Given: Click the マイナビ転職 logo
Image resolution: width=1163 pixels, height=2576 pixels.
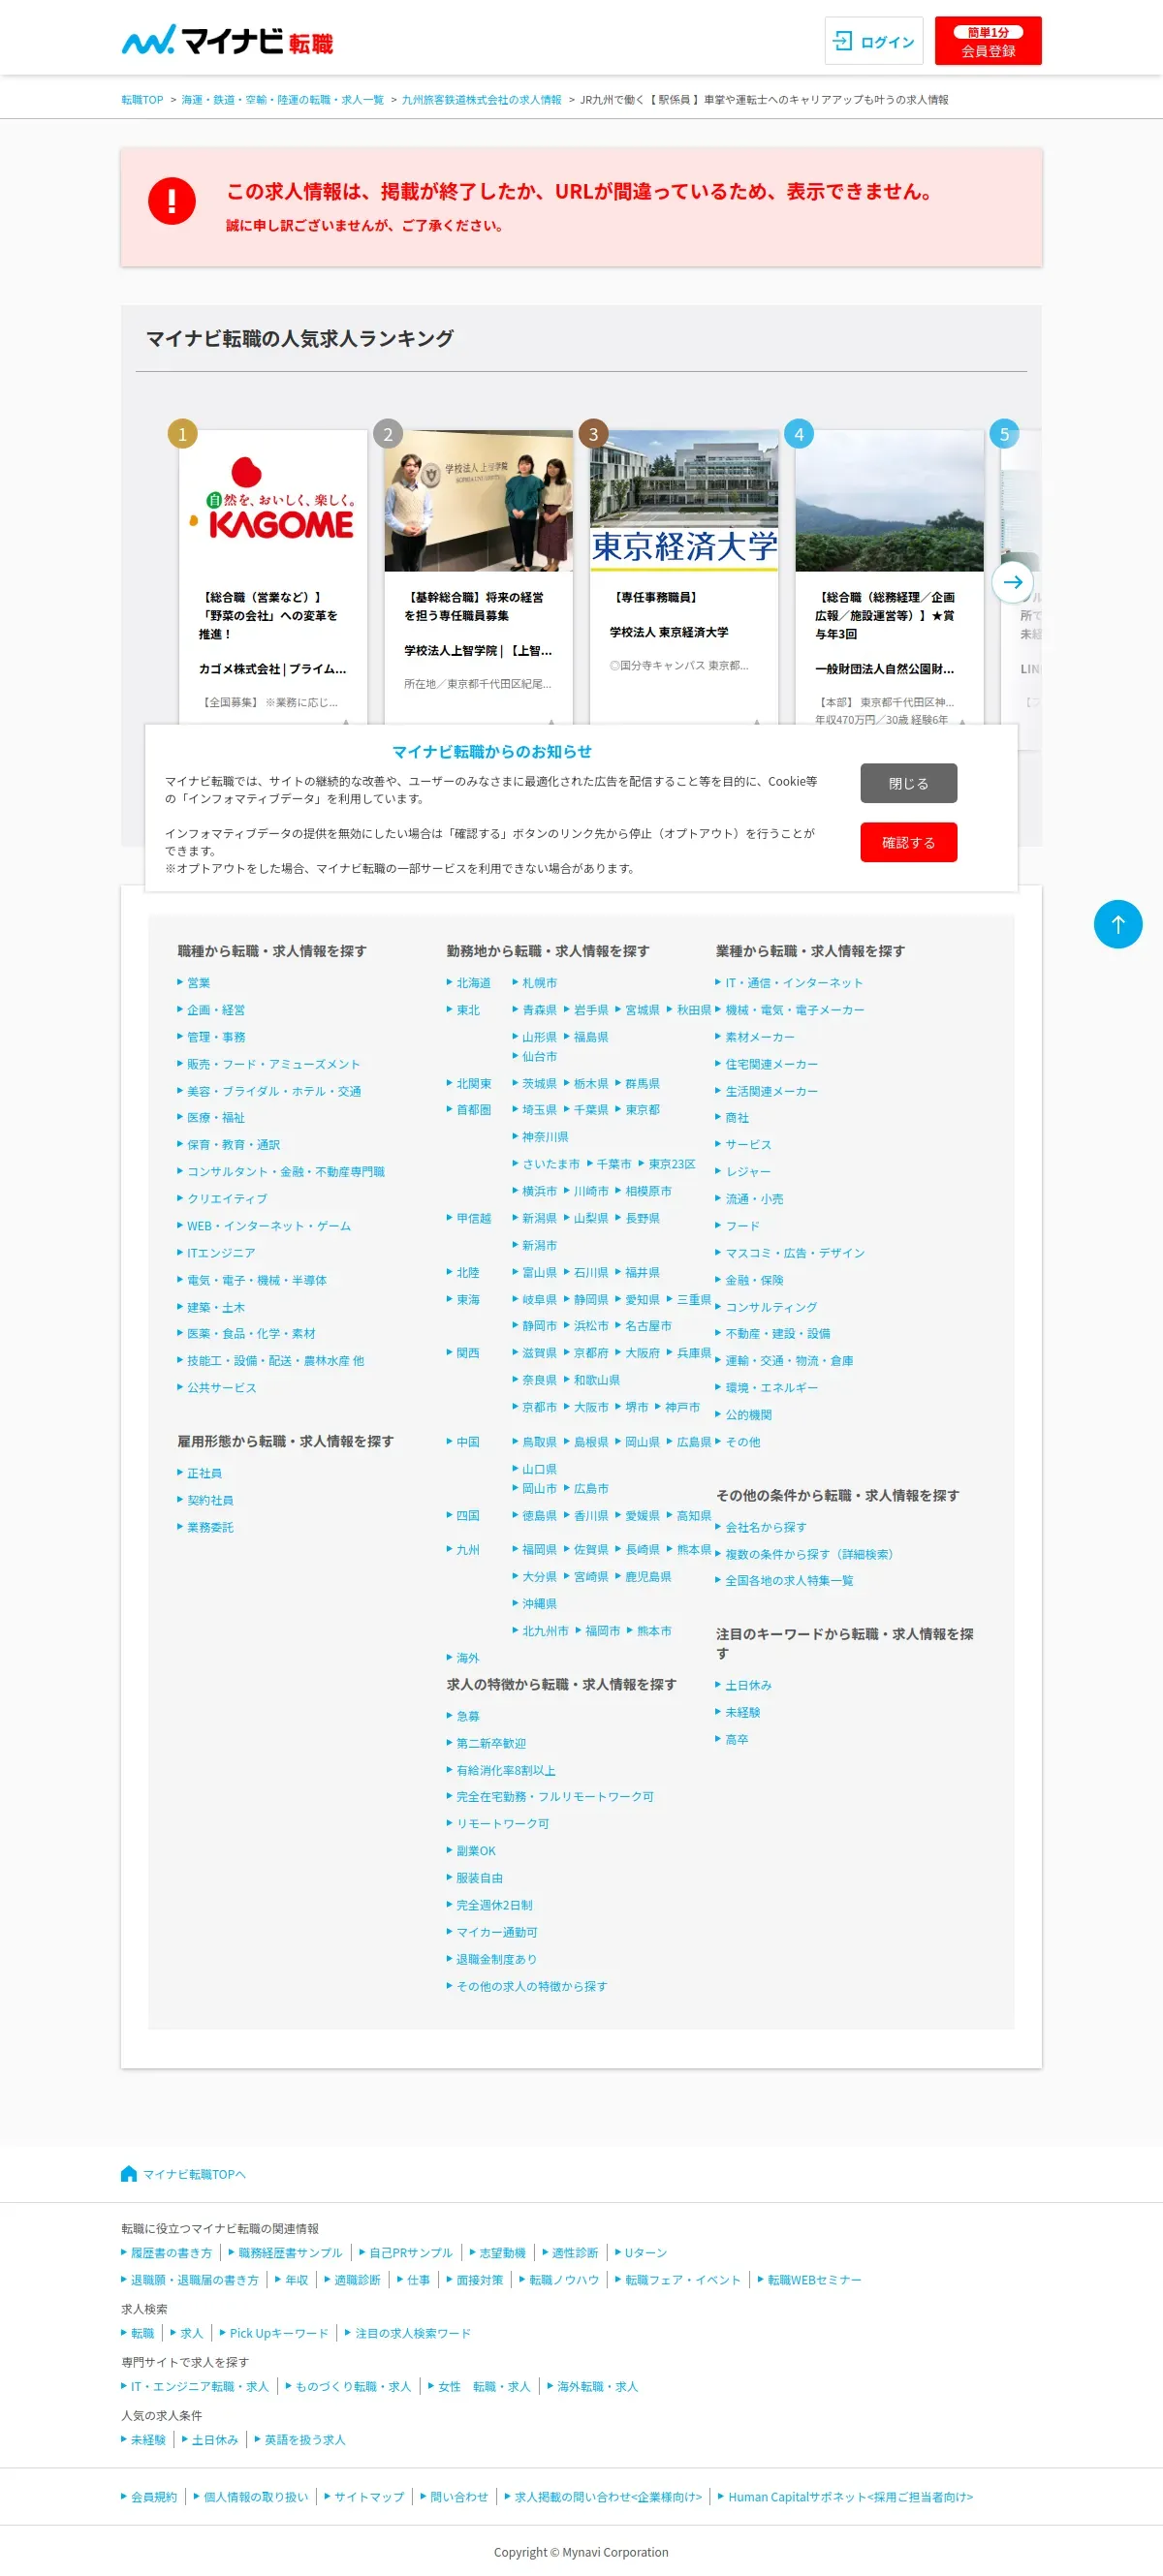Looking at the screenshot, I should pyautogui.click(x=227, y=40).
